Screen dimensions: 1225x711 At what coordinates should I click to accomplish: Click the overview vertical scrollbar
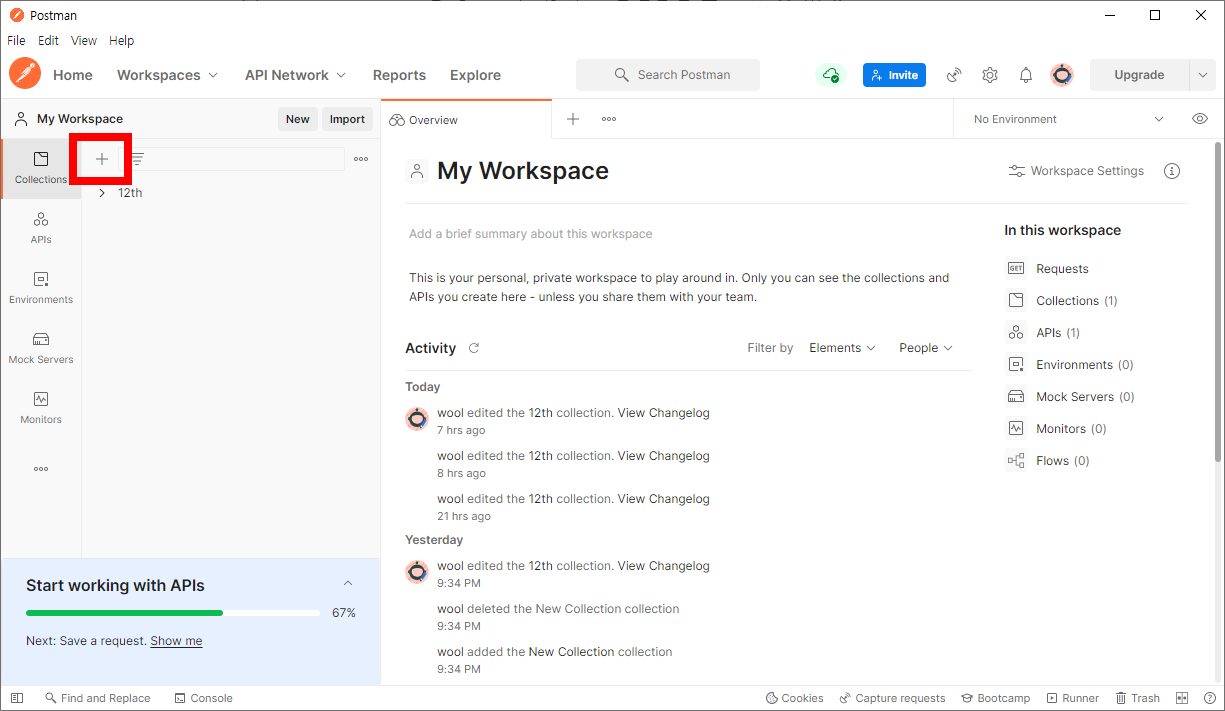1218,300
